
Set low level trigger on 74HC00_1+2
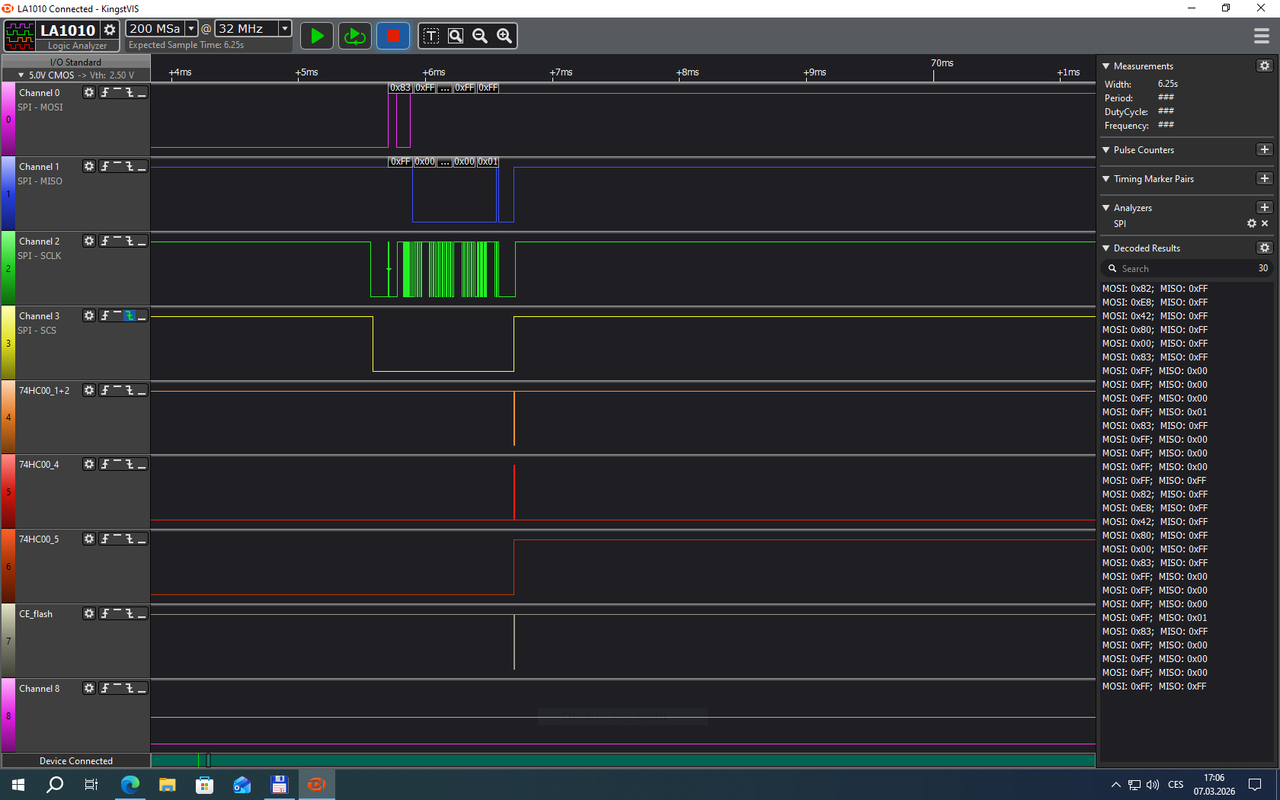[x=141, y=390]
